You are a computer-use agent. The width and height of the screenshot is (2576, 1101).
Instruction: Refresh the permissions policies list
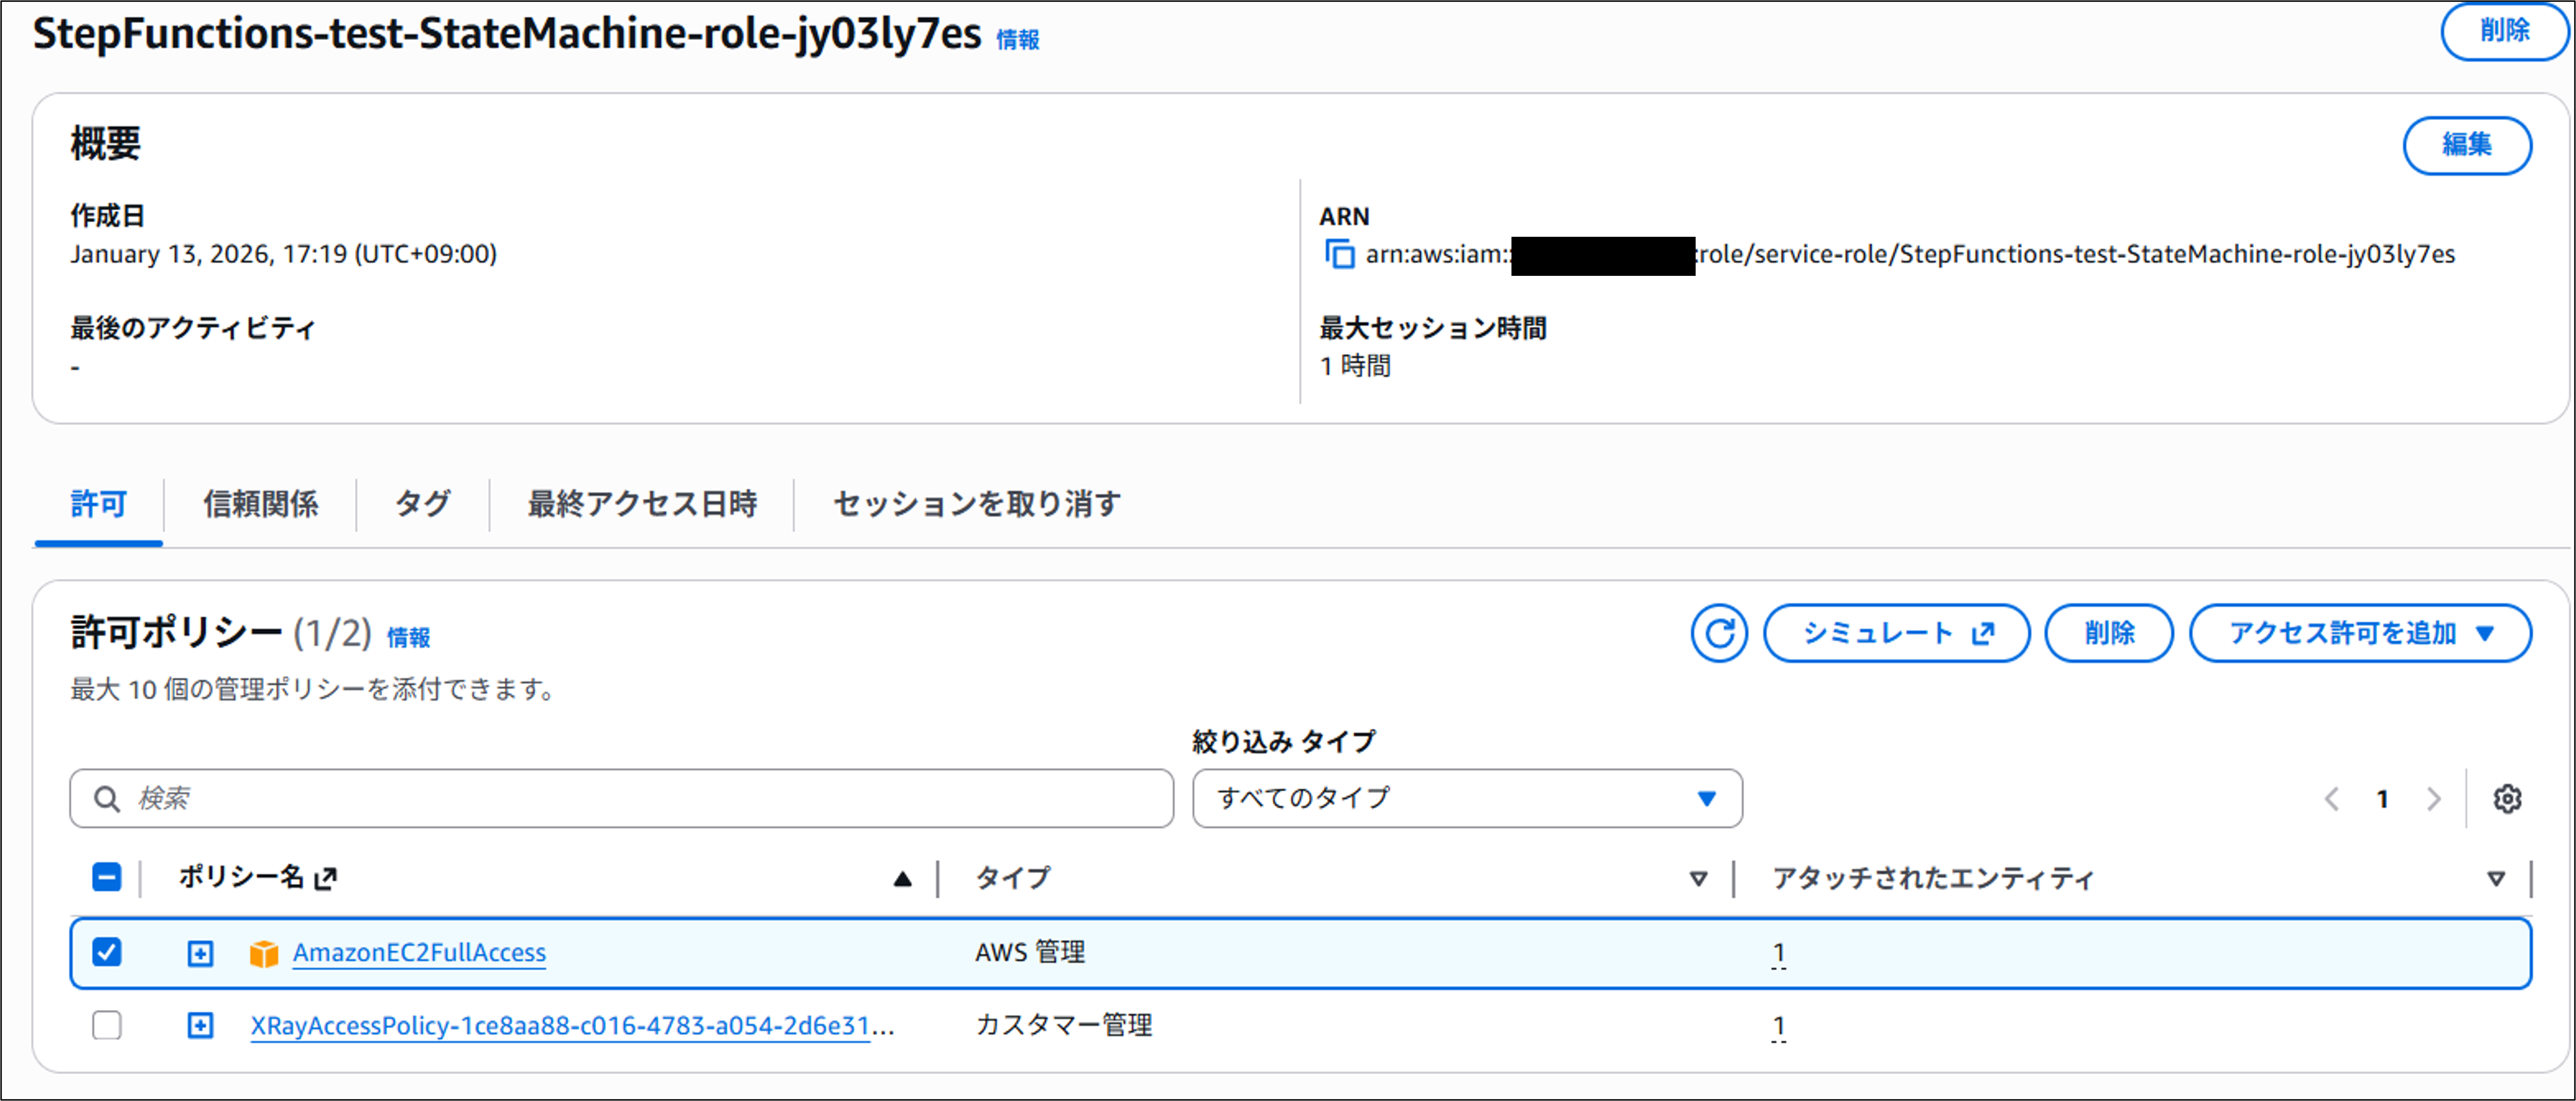[x=1719, y=632]
